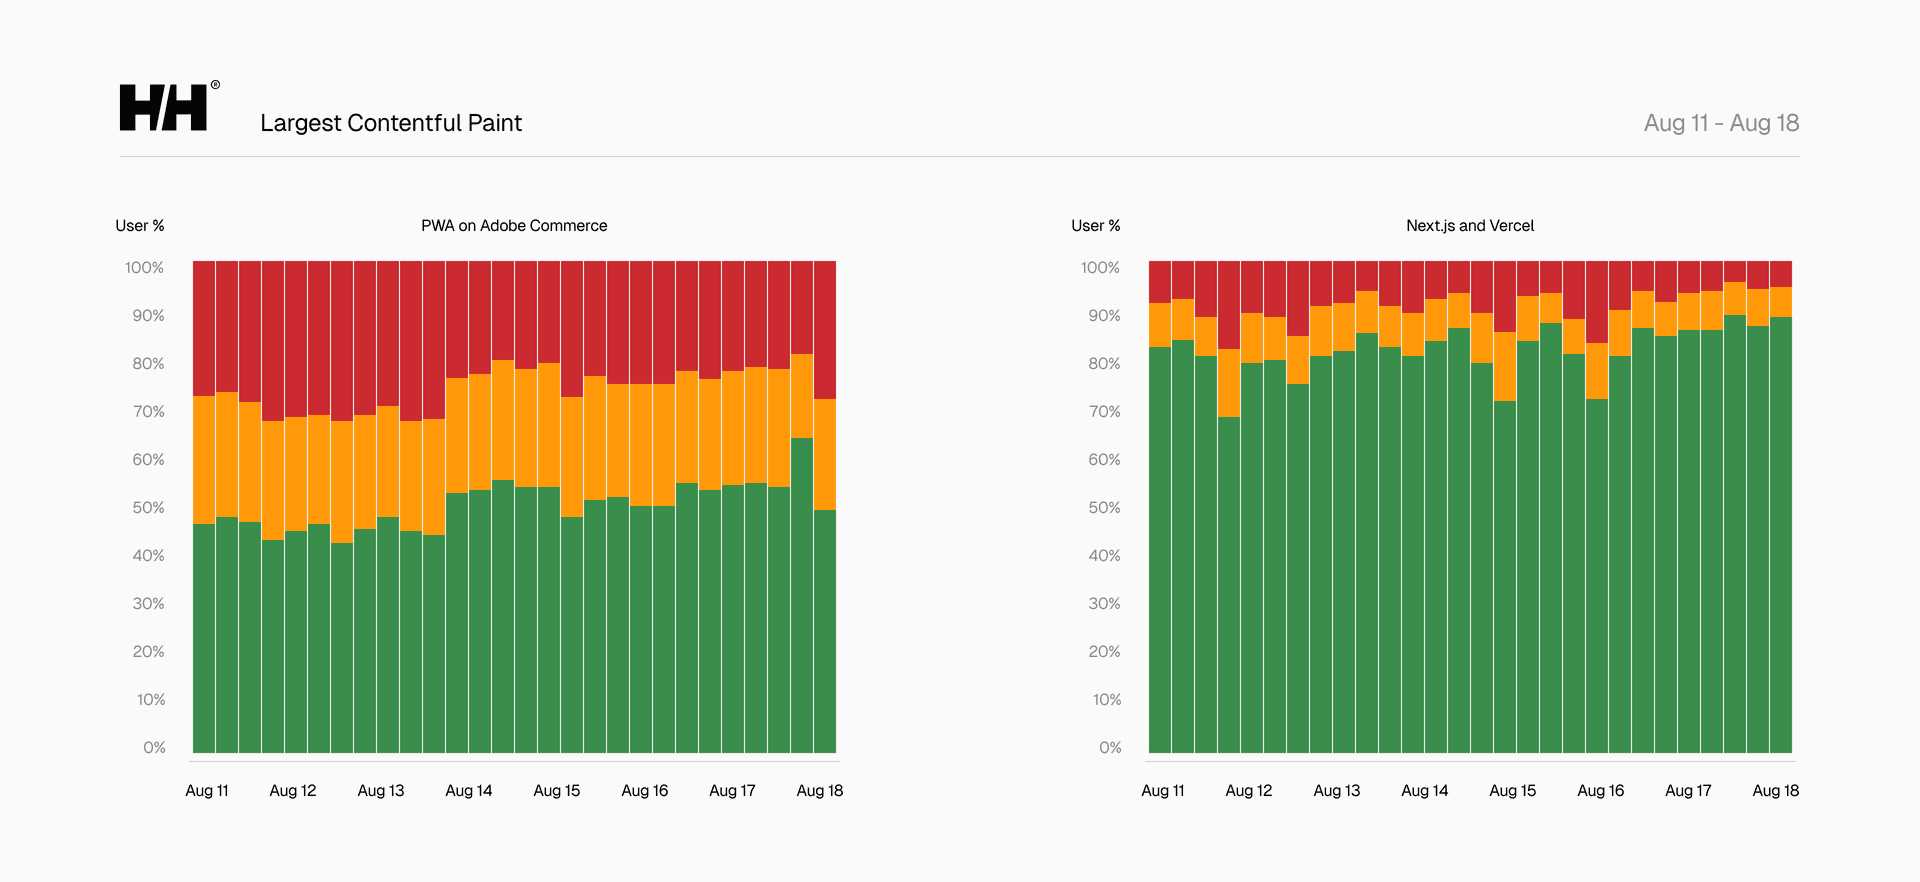Image resolution: width=1920 pixels, height=882 pixels.
Task: Click the 50% gridline label on the PWA chart
Action: [148, 508]
